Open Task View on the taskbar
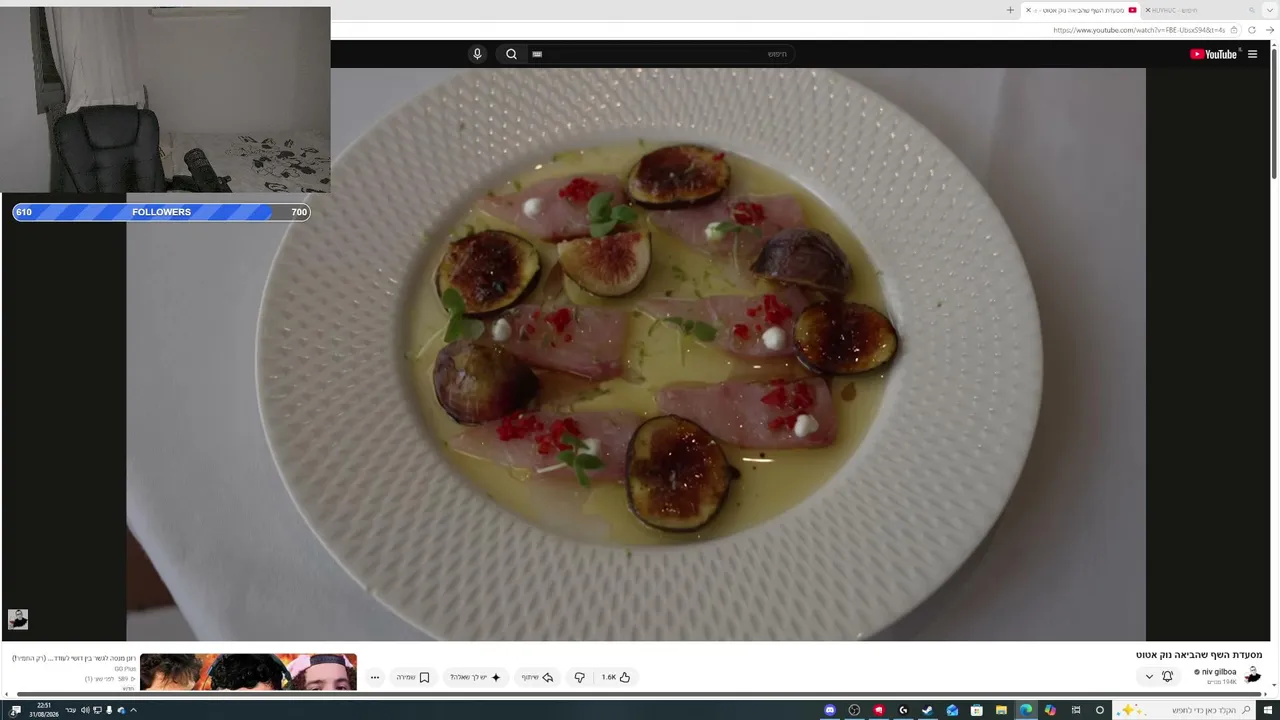 tap(1076, 710)
